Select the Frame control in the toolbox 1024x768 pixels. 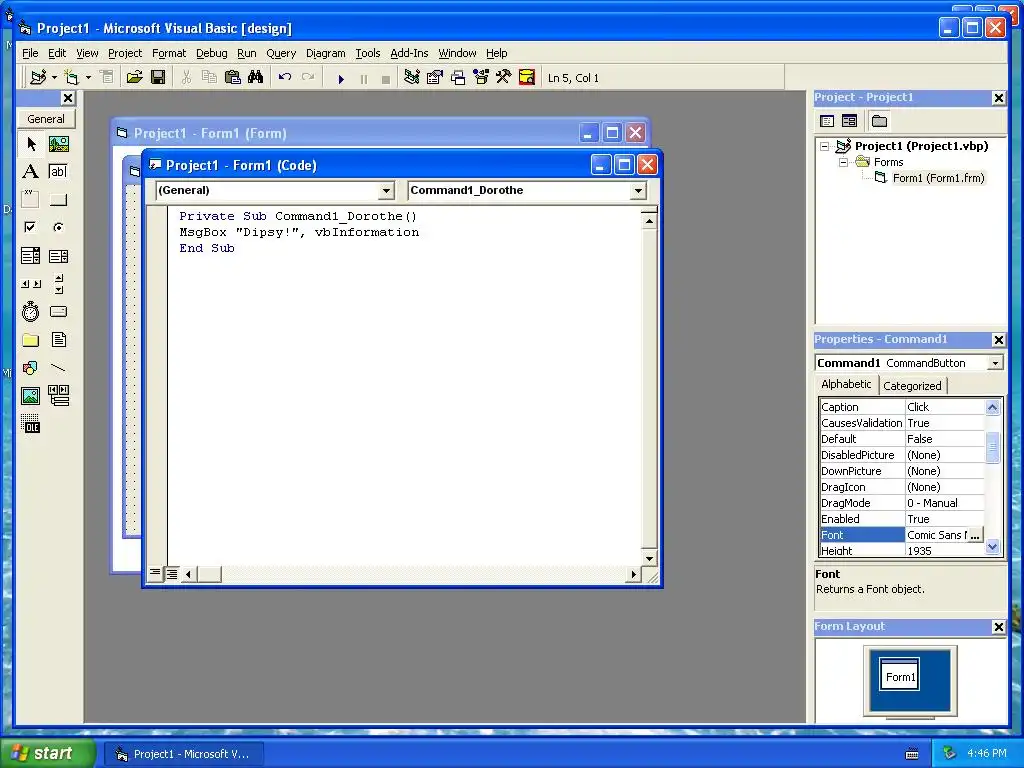pyautogui.click(x=31, y=199)
